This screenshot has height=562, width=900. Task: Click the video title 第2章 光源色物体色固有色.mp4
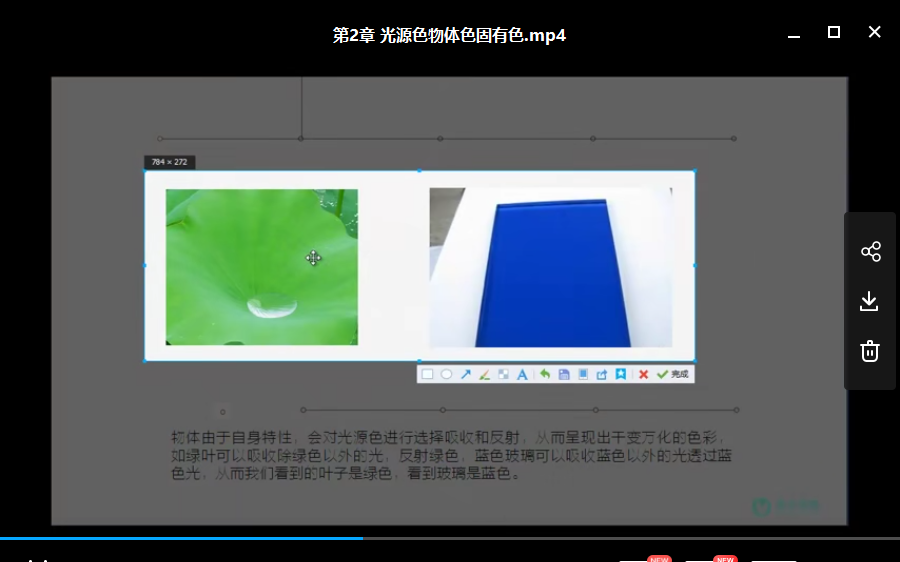click(449, 36)
